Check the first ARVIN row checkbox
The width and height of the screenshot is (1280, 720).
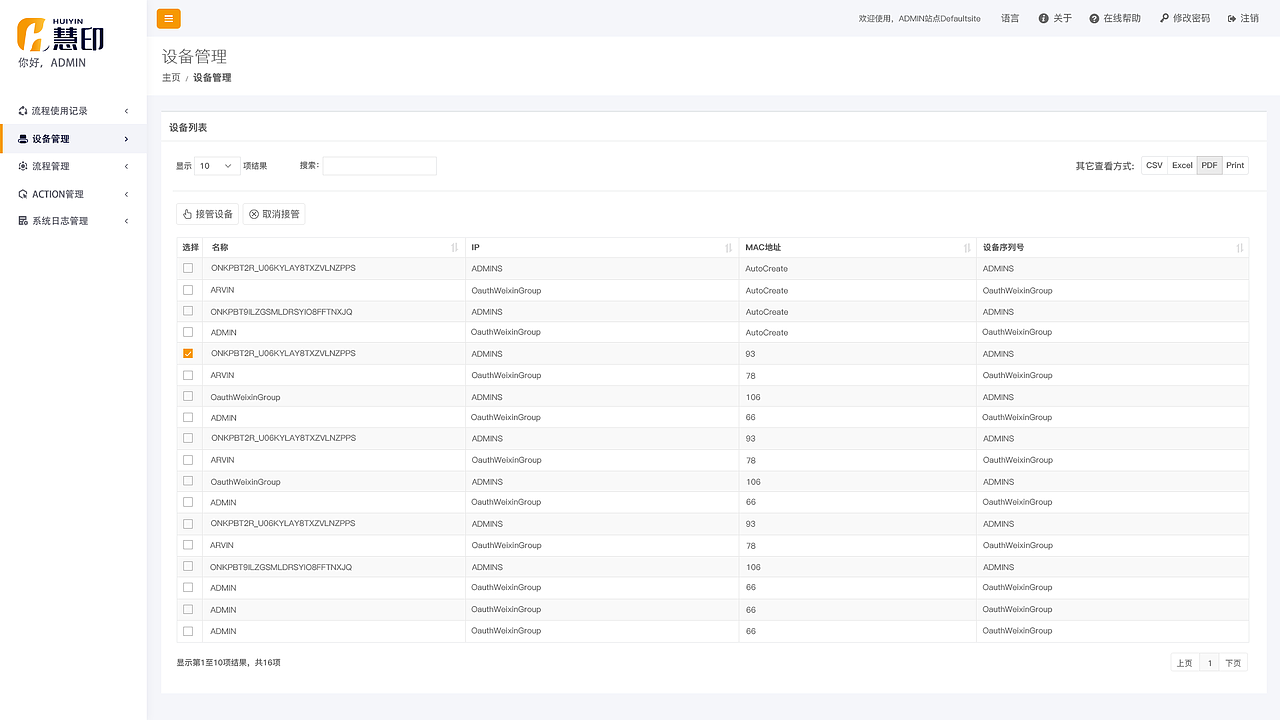(x=188, y=290)
